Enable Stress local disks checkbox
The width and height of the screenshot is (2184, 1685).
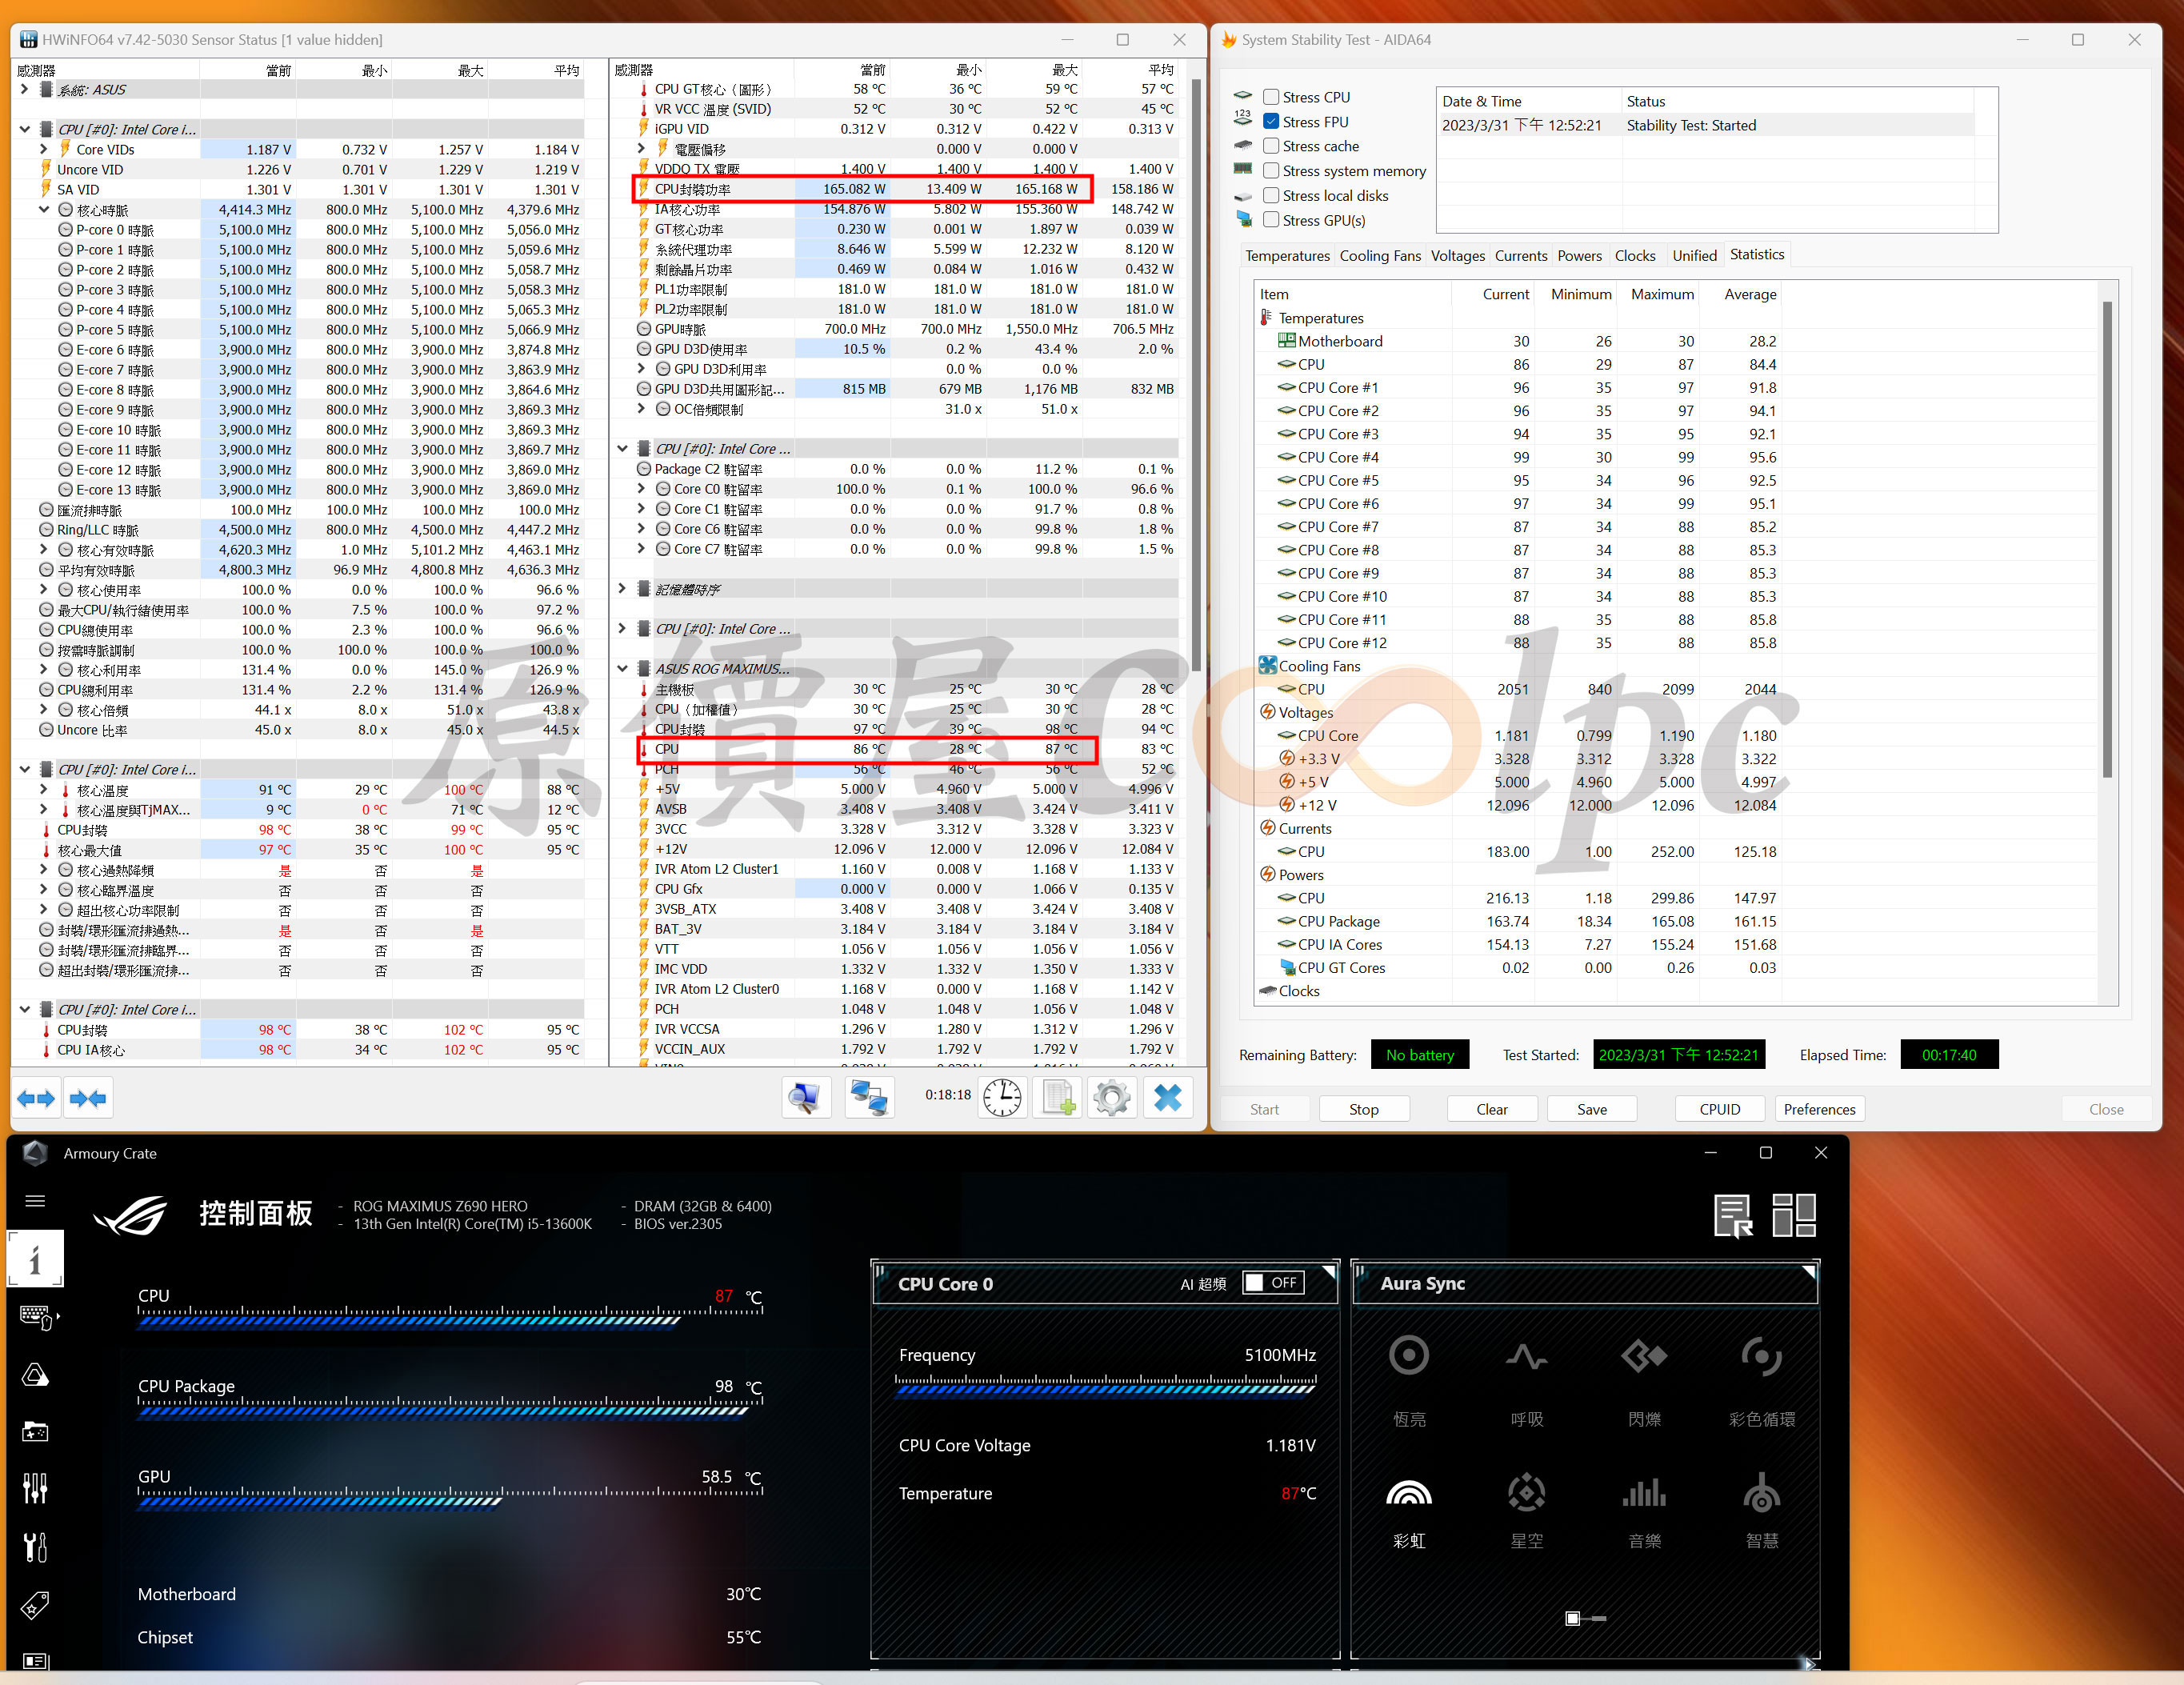point(1271,196)
